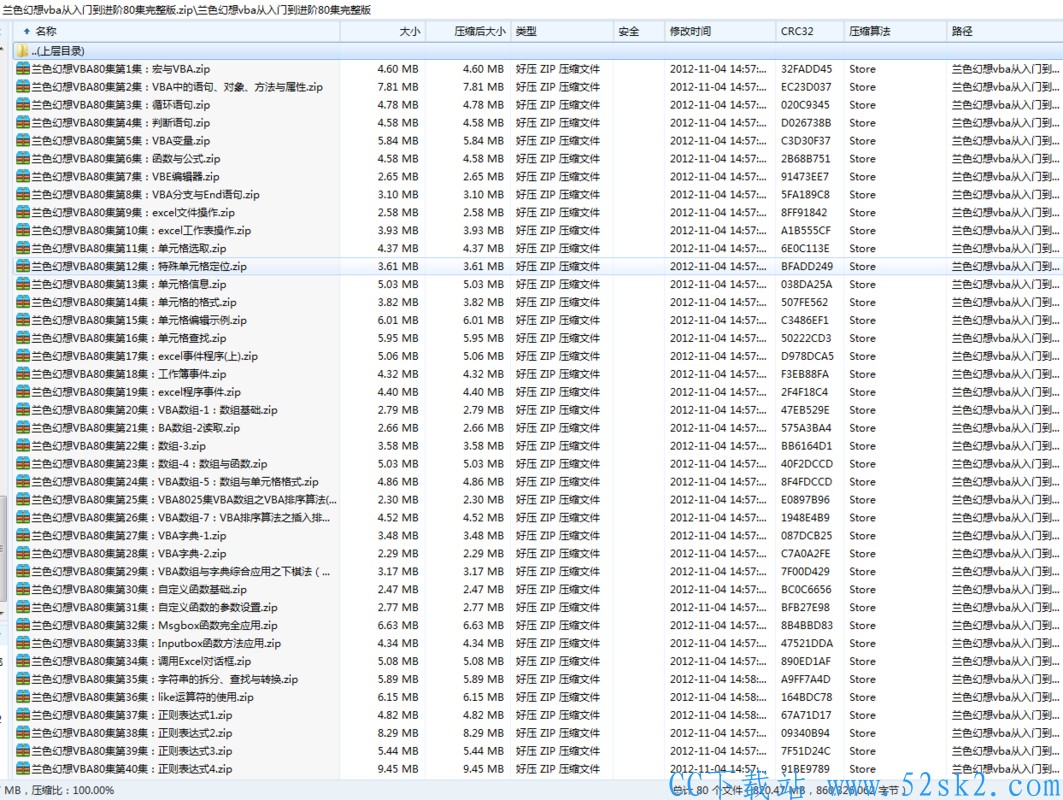Click the zip icon of 第9集:excel文件操作.zip

pyautogui.click(x=22, y=212)
